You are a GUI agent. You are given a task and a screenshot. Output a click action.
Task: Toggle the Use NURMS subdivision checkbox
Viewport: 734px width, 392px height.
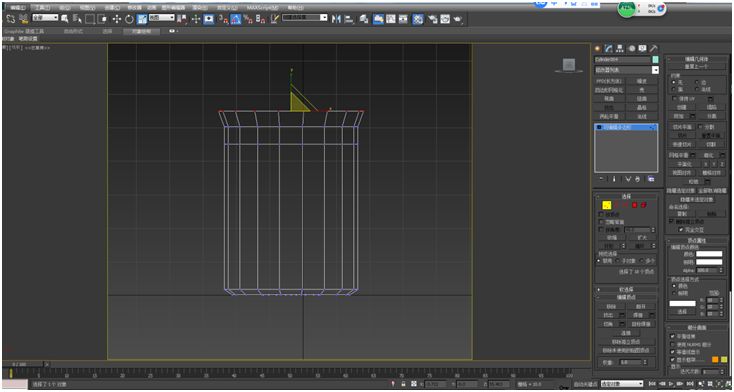click(x=673, y=344)
